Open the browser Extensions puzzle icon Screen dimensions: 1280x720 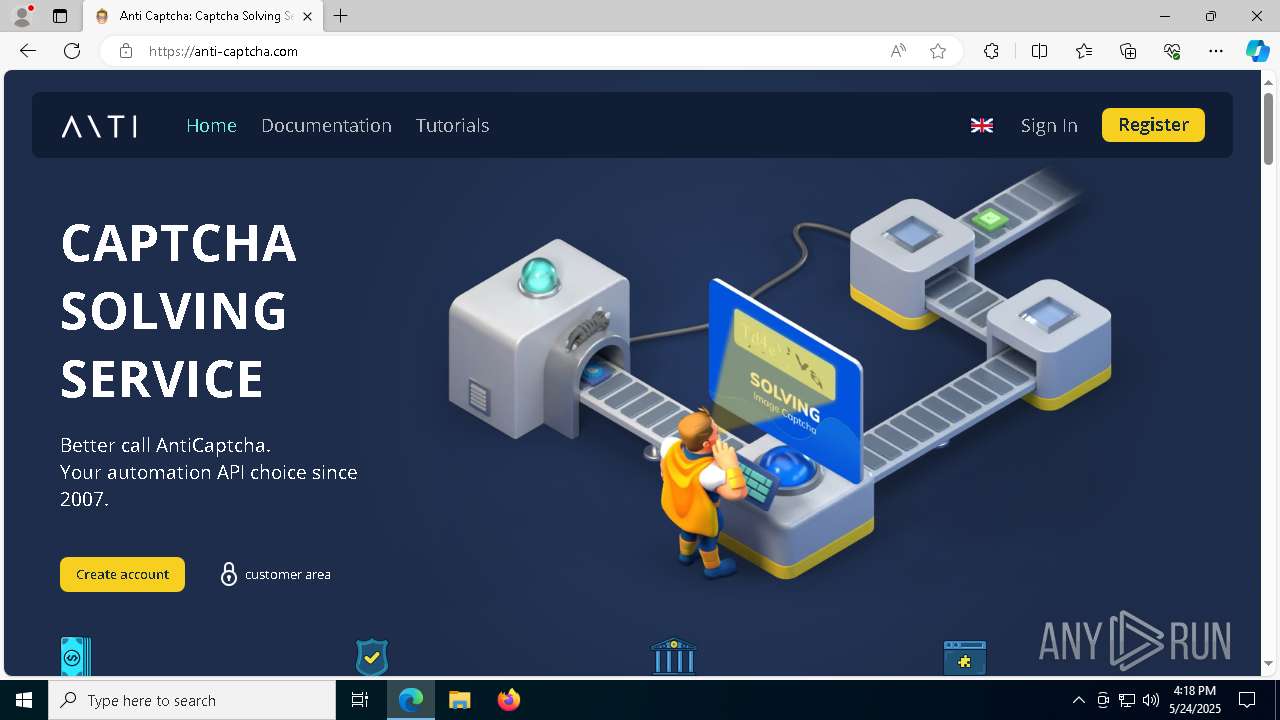click(991, 51)
